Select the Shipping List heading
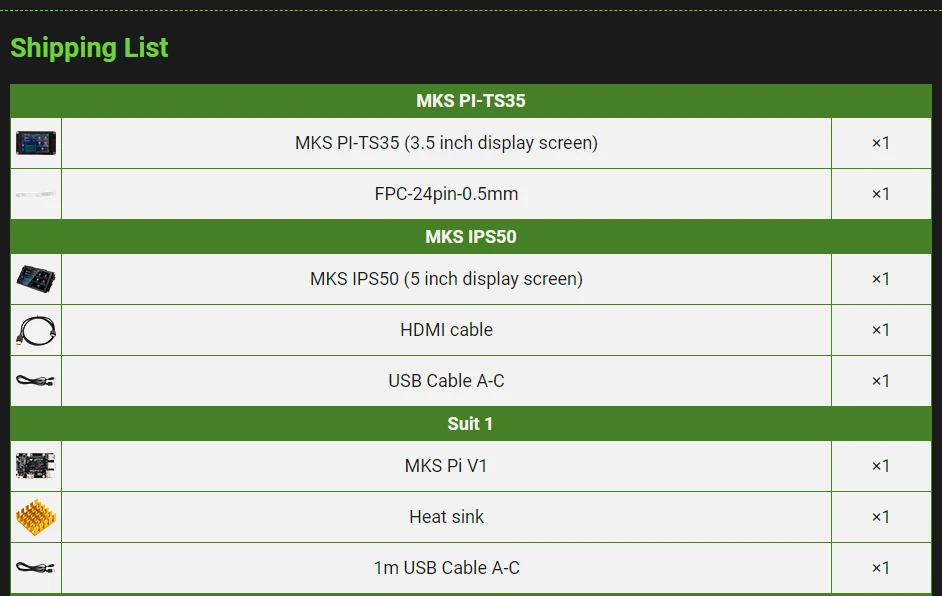This screenshot has width=942, height=596. click(89, 48)
